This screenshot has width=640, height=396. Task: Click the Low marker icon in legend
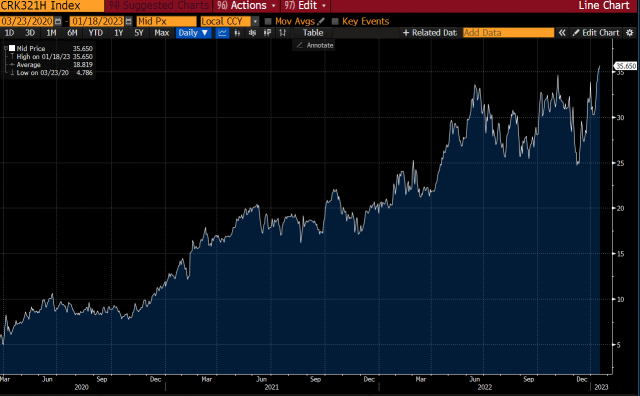pyautogui.click(x=12, y=73)
